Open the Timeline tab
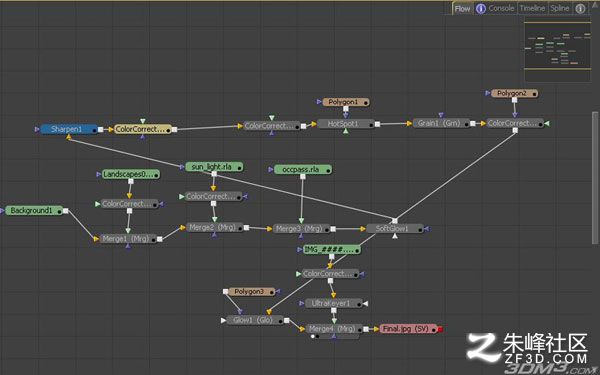Screen dimensions: 600x375 (x=532, y=8)
